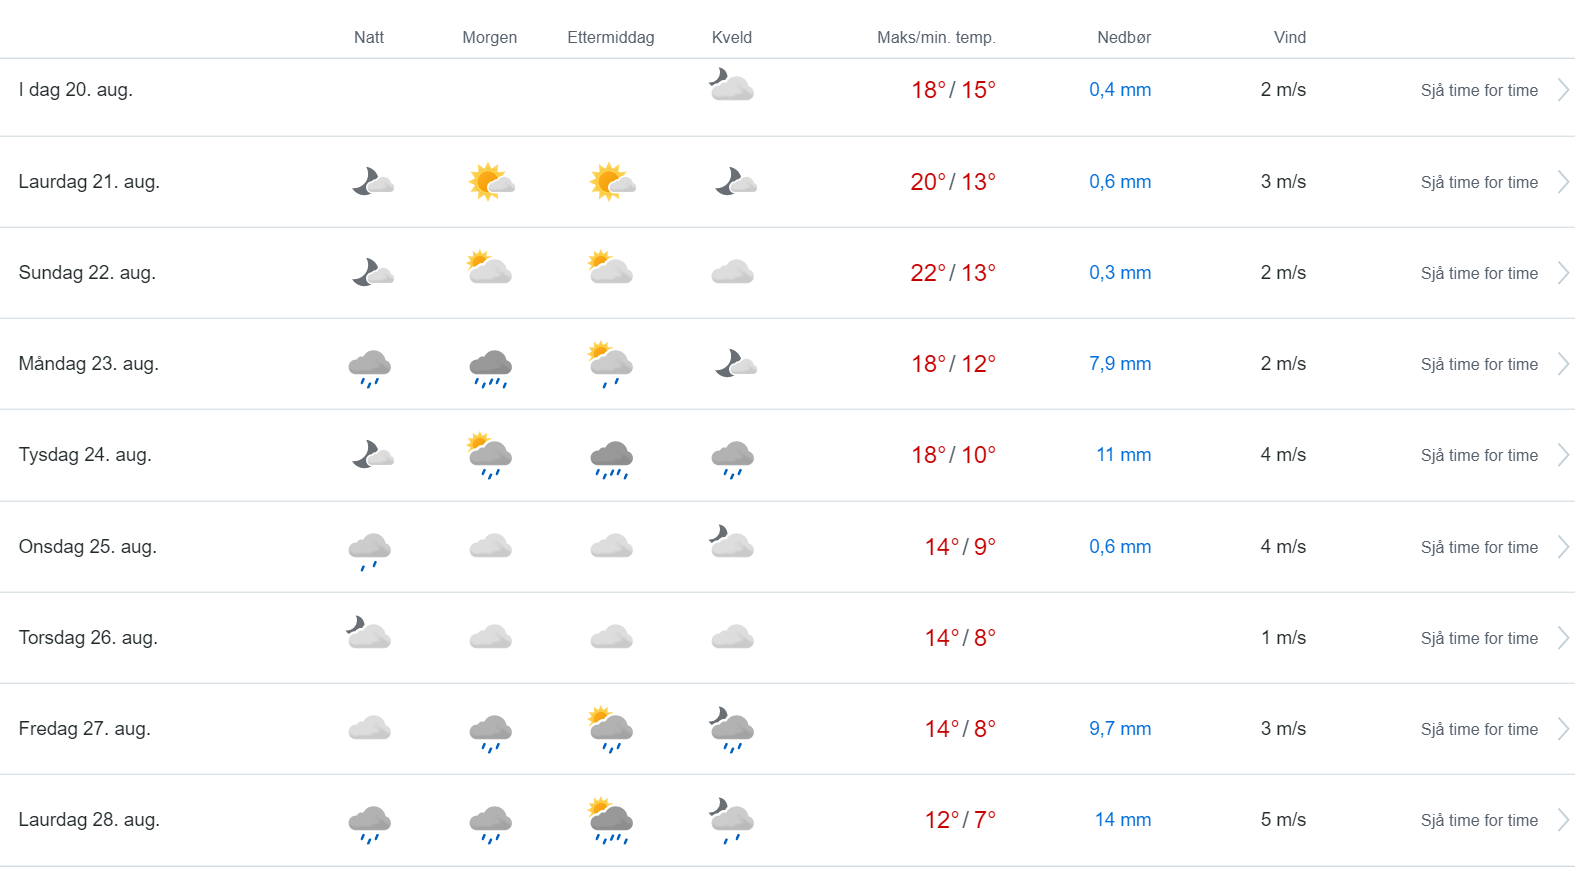This screenshot has height=874, width=1575.
Task: Click Onsdag 25. aug. night light rain icon
Action: click(x=369, y=550)
